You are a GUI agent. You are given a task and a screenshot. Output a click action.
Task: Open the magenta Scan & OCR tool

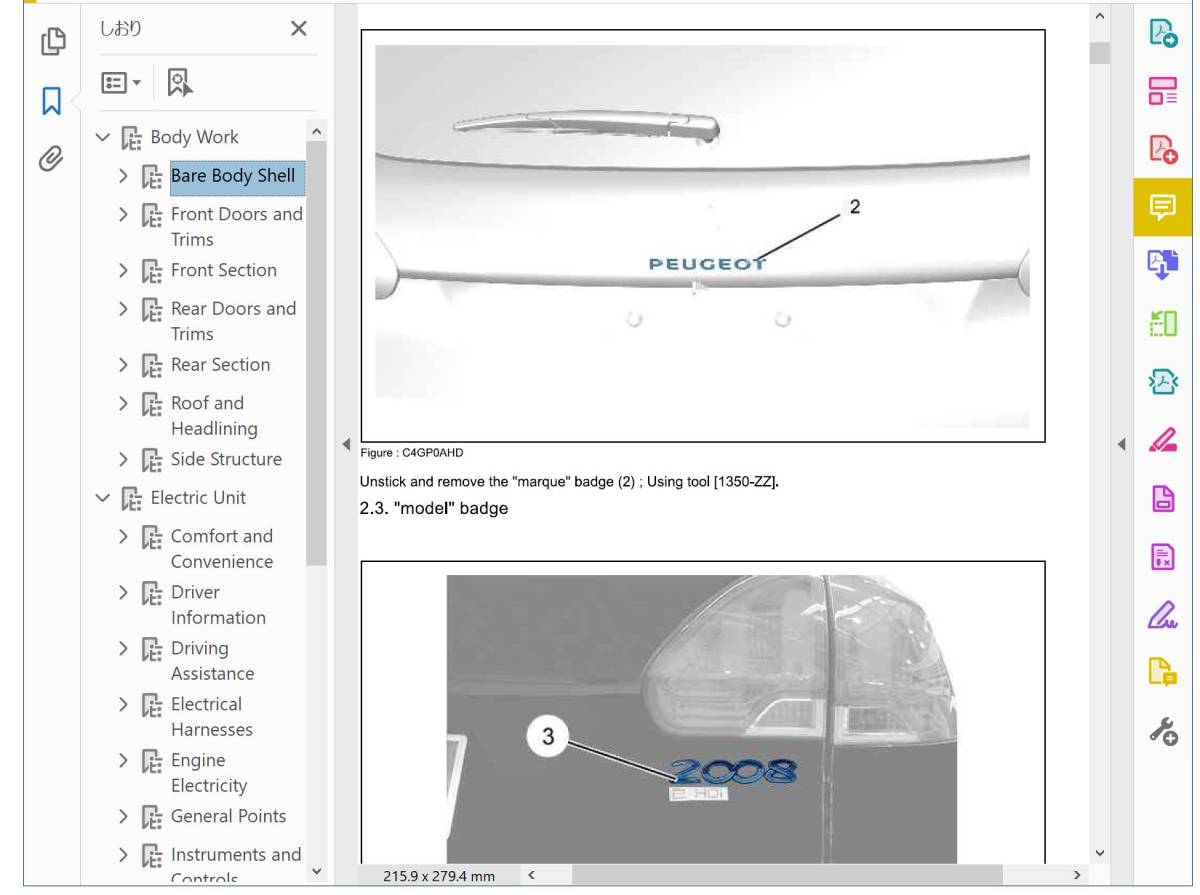coord(1162,498)
